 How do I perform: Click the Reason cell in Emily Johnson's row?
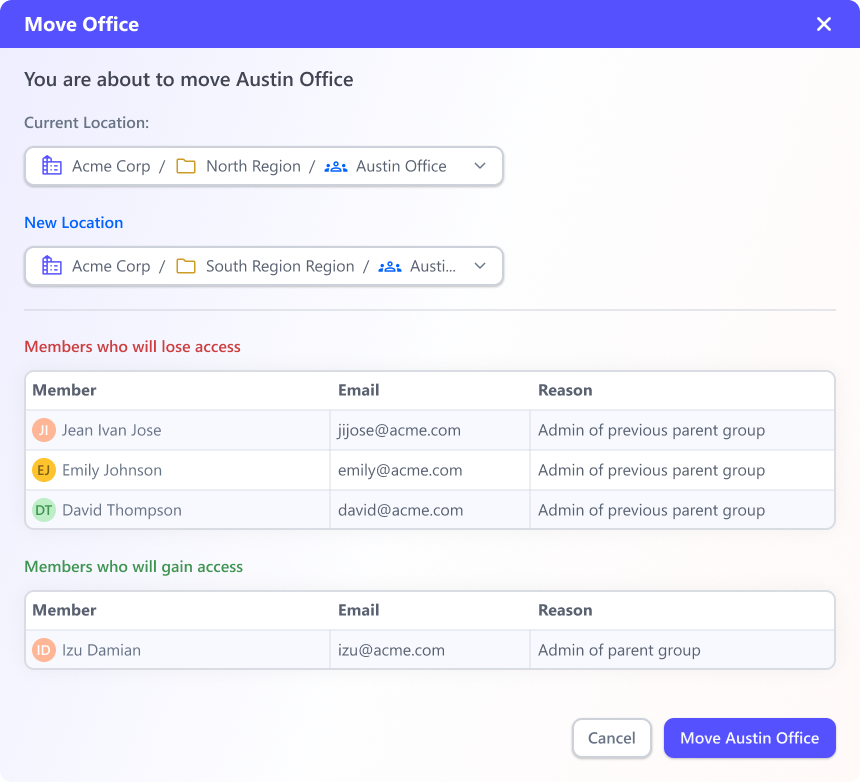coord(682,470)
